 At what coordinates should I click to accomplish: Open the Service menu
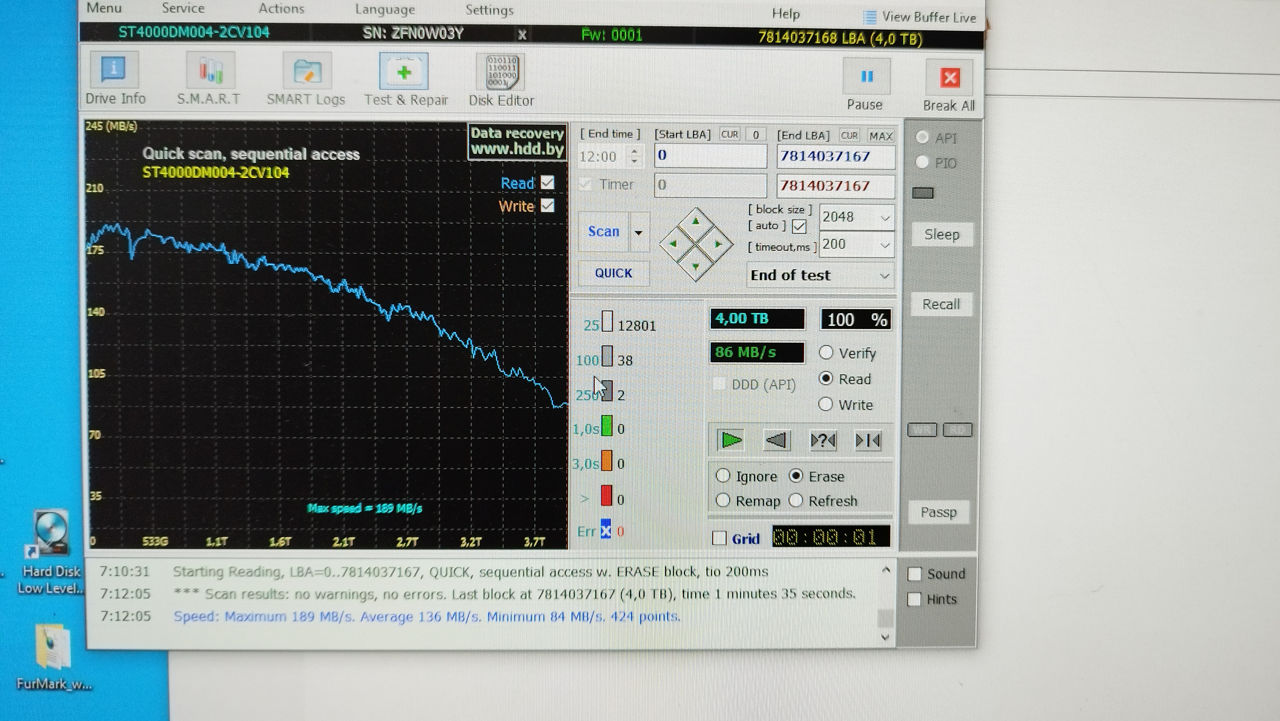click(183, 8)
